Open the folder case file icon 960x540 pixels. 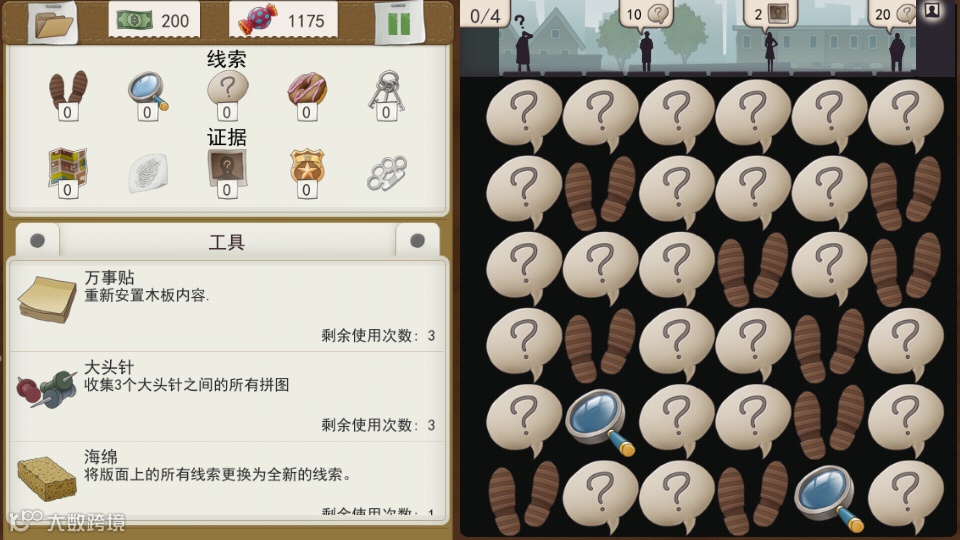click(54, 23)
